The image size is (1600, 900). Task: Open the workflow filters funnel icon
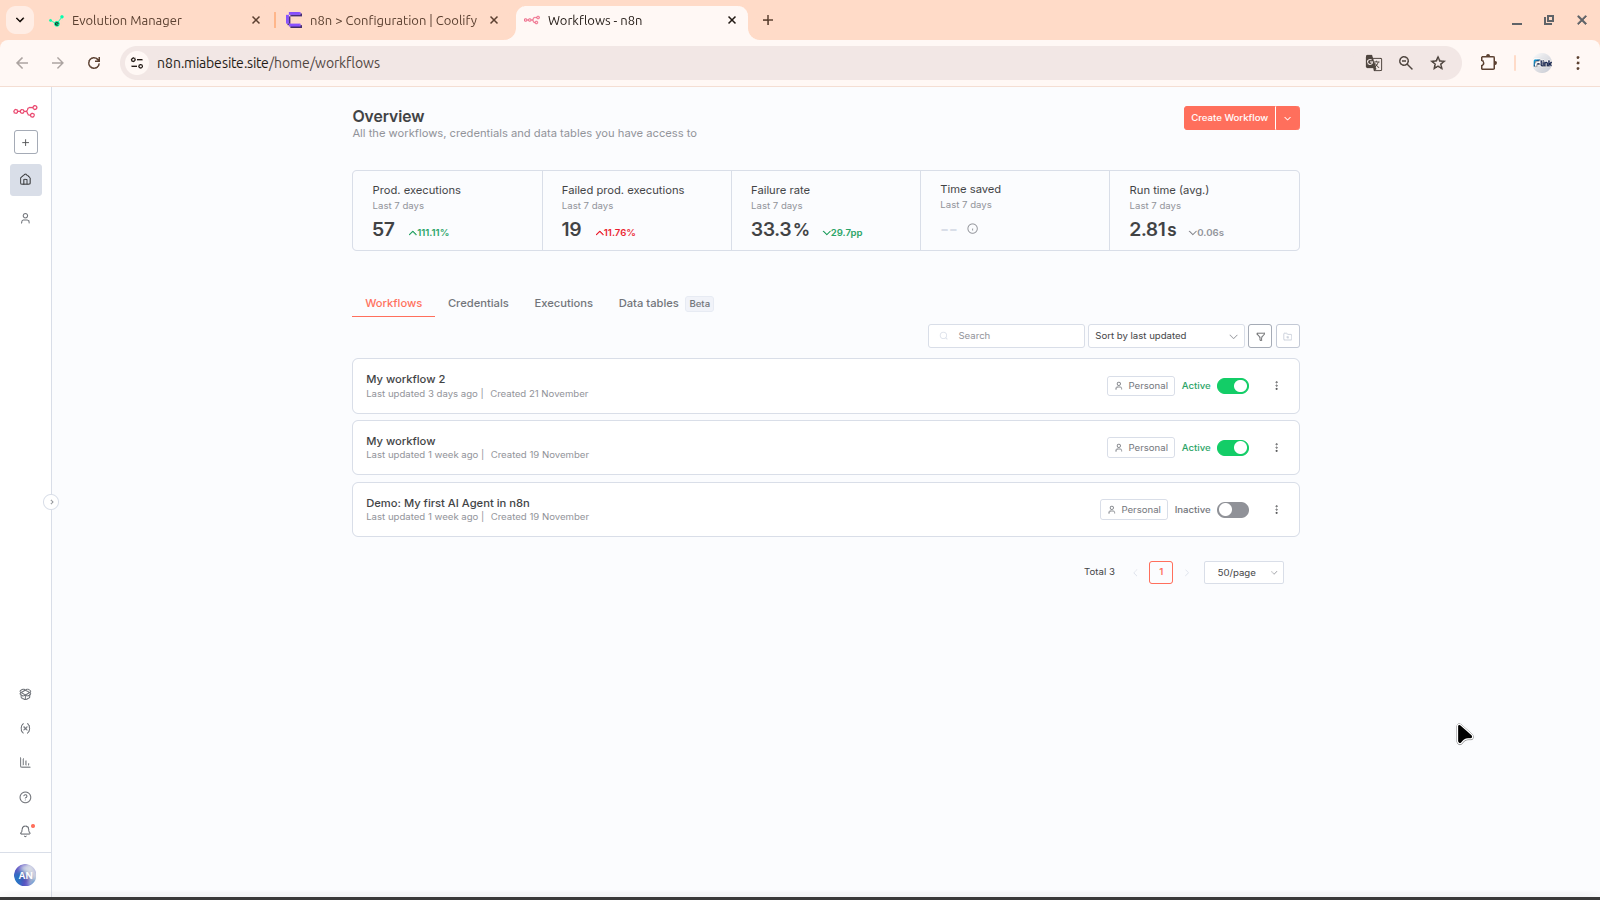pyautogui.click(x=1260, y=336)
